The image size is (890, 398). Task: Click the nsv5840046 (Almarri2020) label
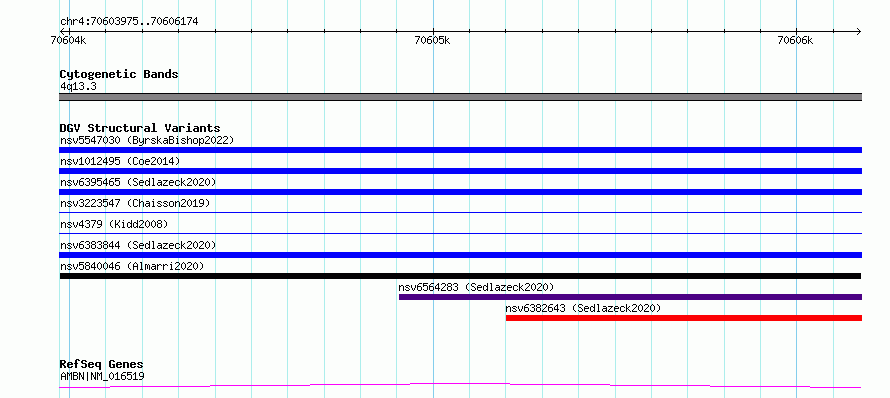(132, 266)
